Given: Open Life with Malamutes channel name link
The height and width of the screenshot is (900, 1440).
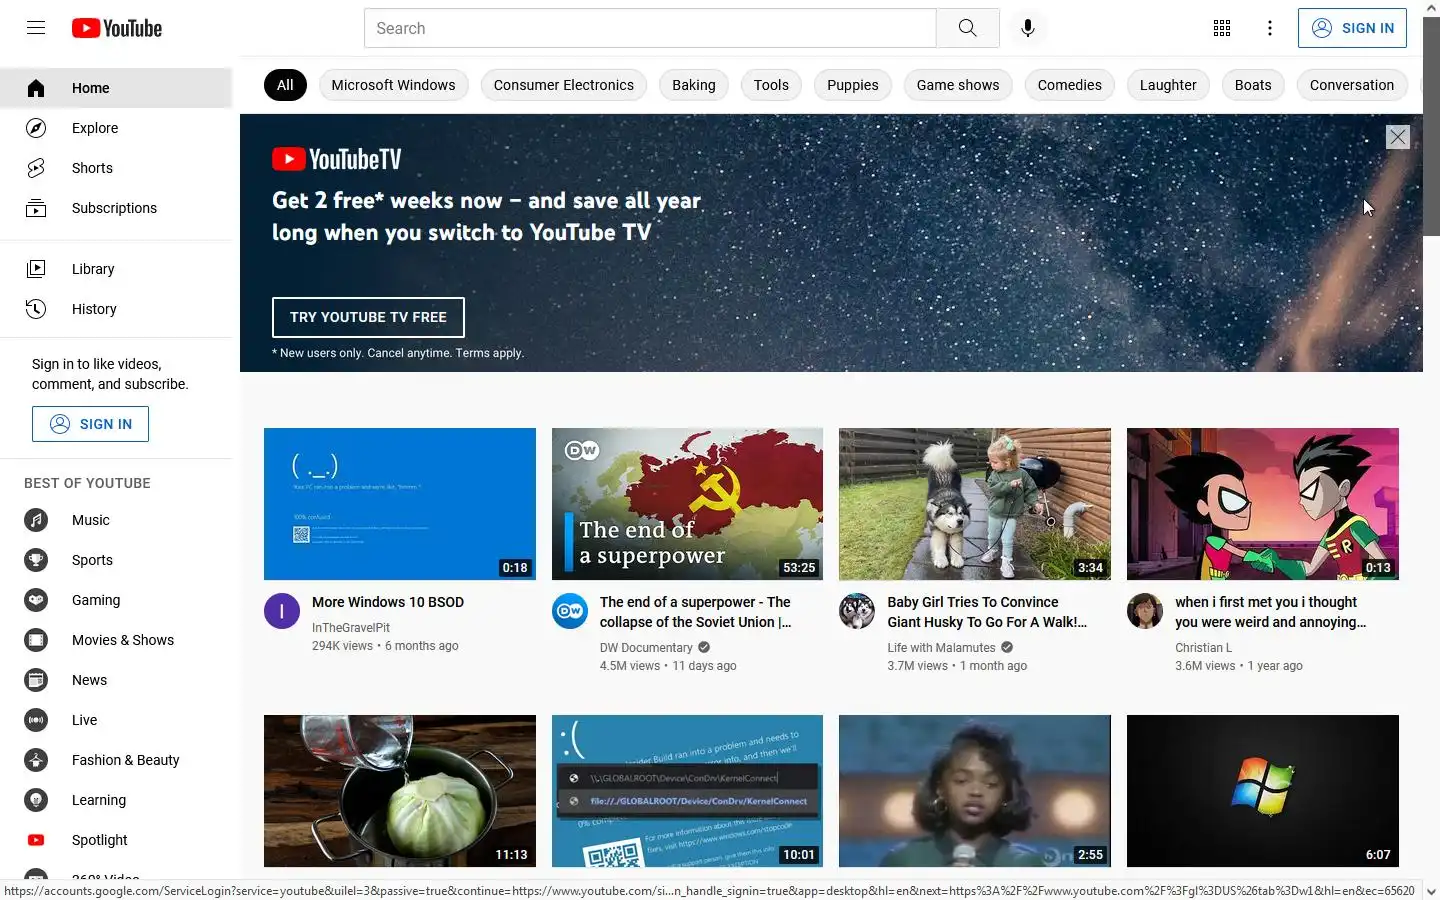Looking at the screenshot, I should tap(941, 648).
